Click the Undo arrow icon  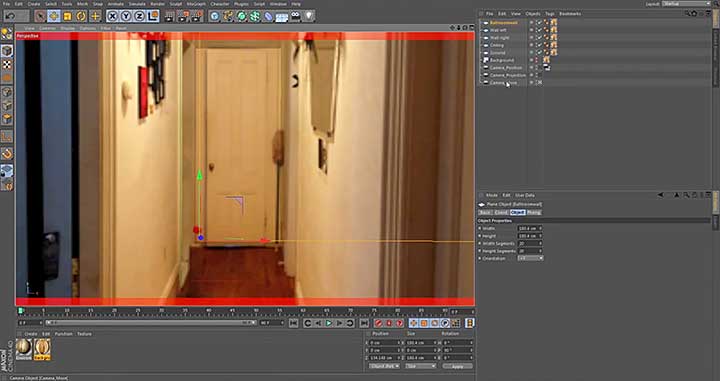coord(11,17)
